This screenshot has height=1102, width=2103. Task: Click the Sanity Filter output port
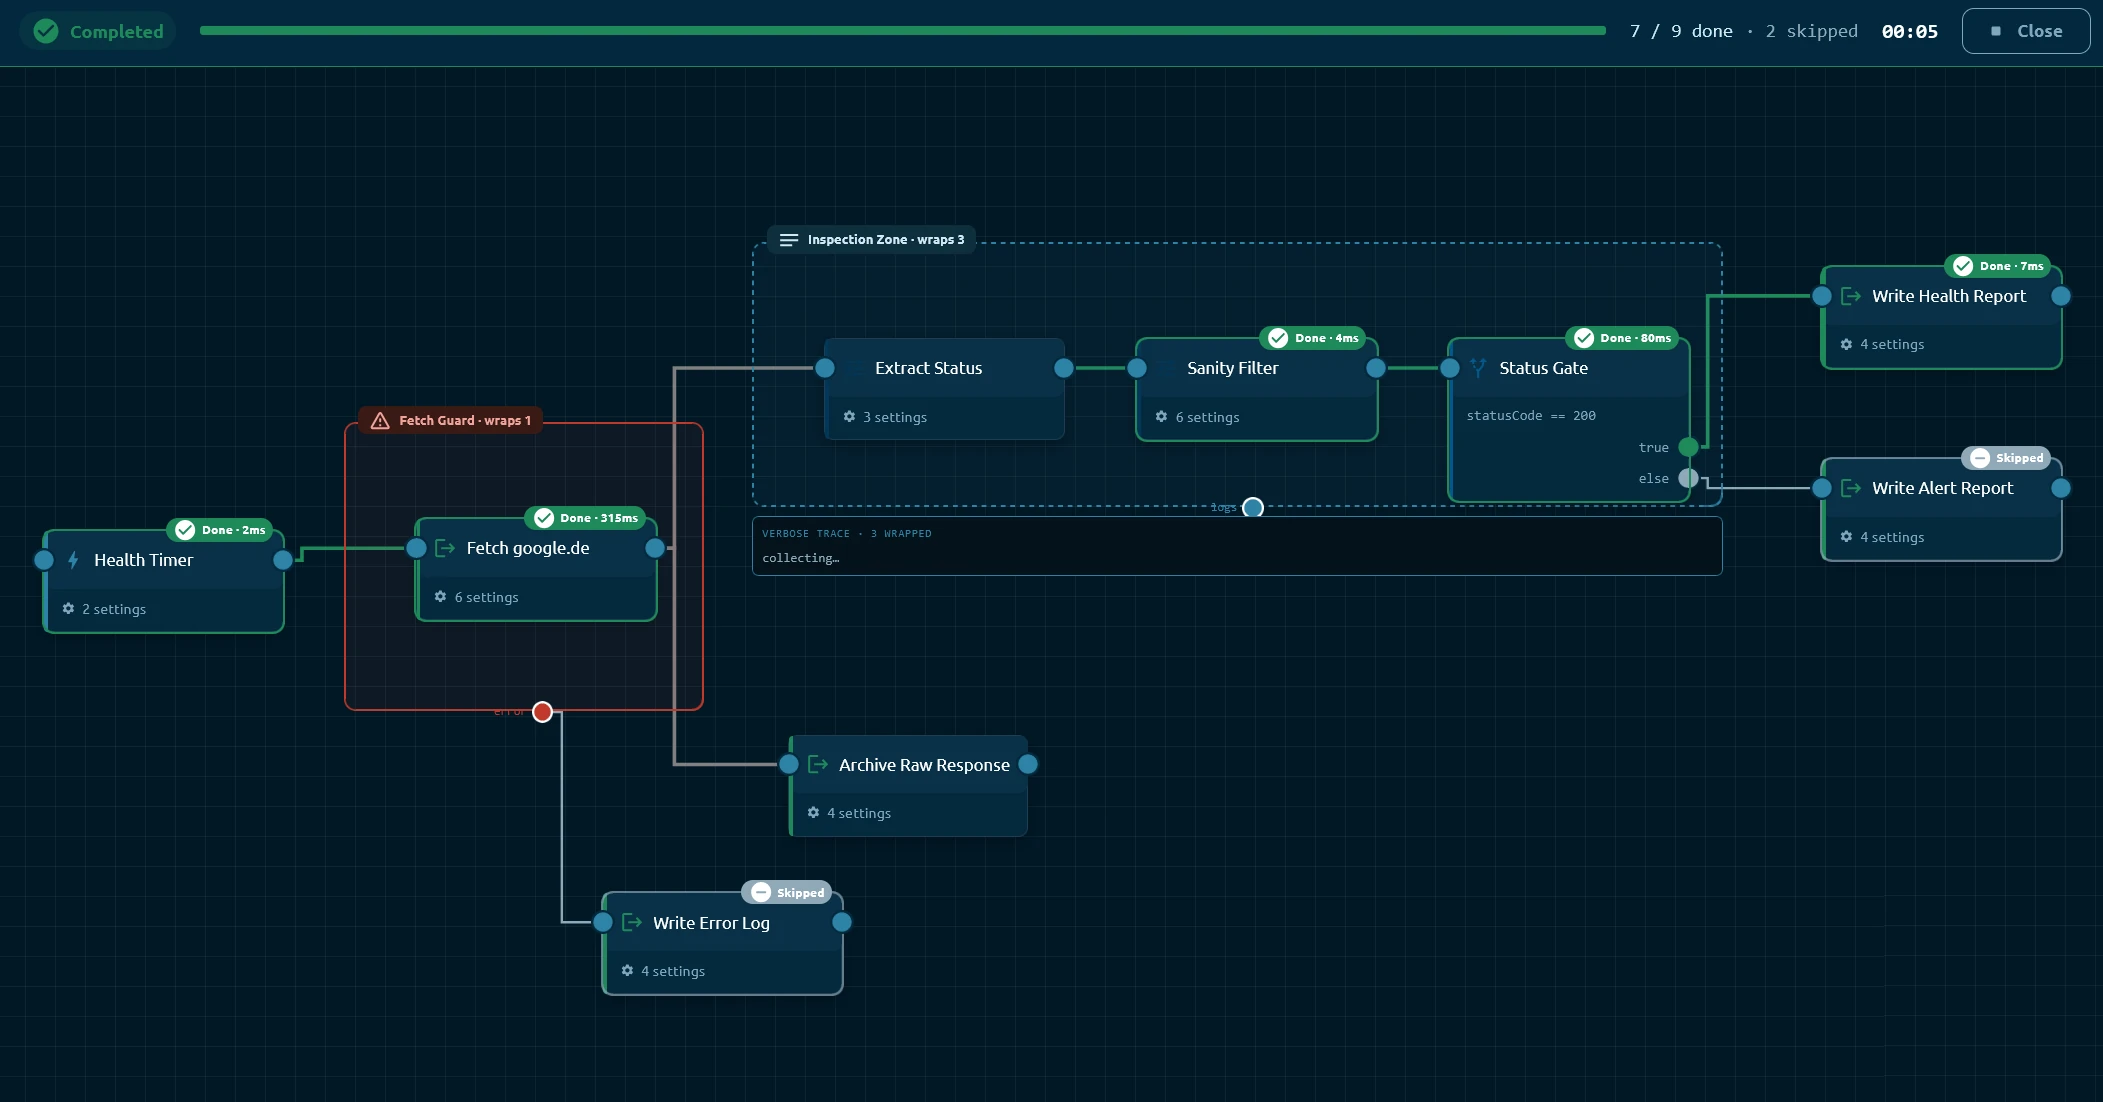[1376, 368]
